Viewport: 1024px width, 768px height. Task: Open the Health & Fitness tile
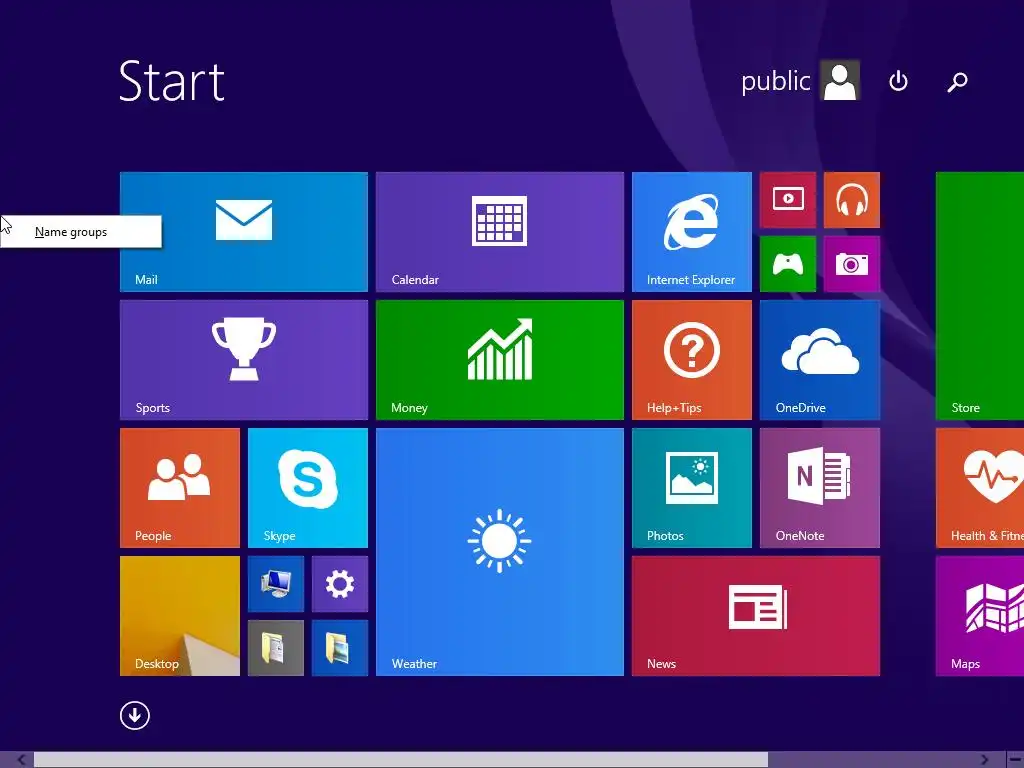tap(980, 488)
